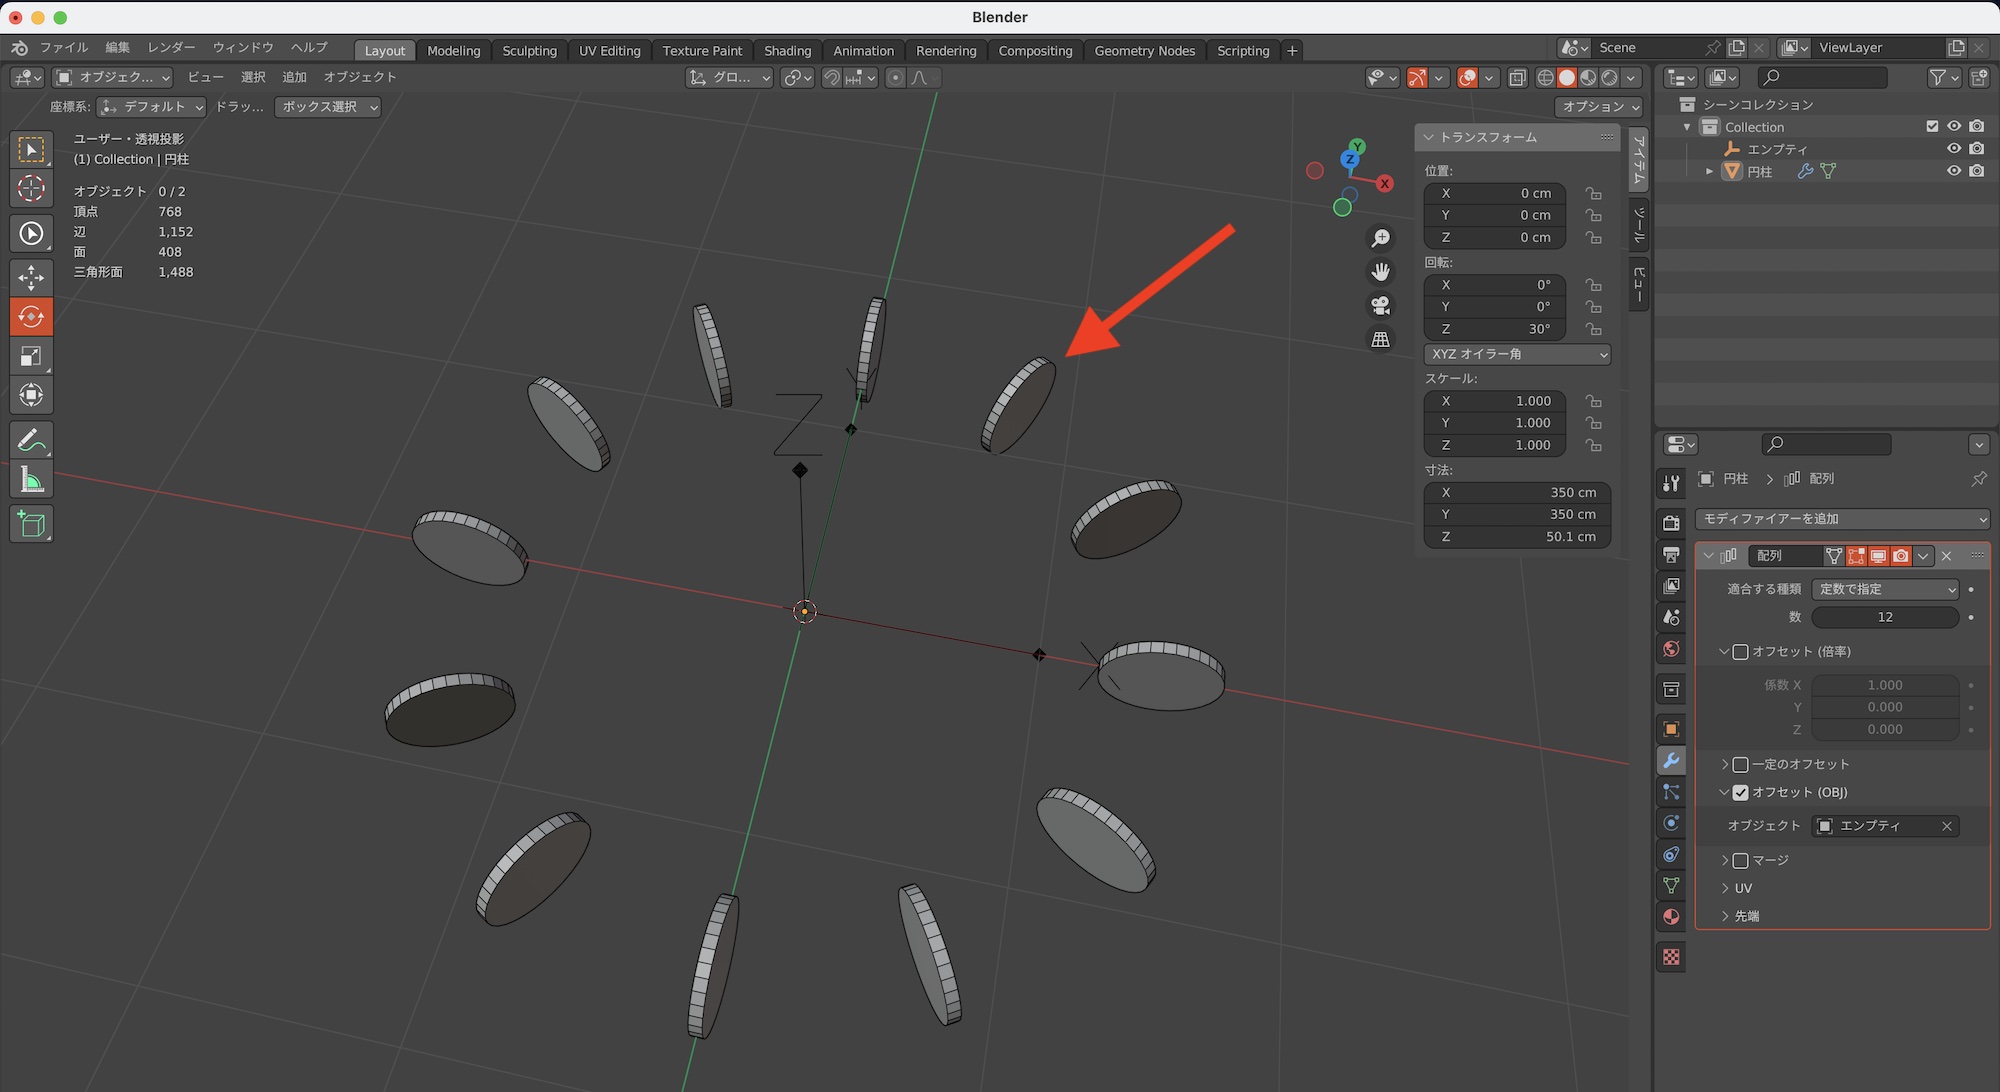Enable the マージ checkbox

pyautogui.click(x=1740, y=860)
